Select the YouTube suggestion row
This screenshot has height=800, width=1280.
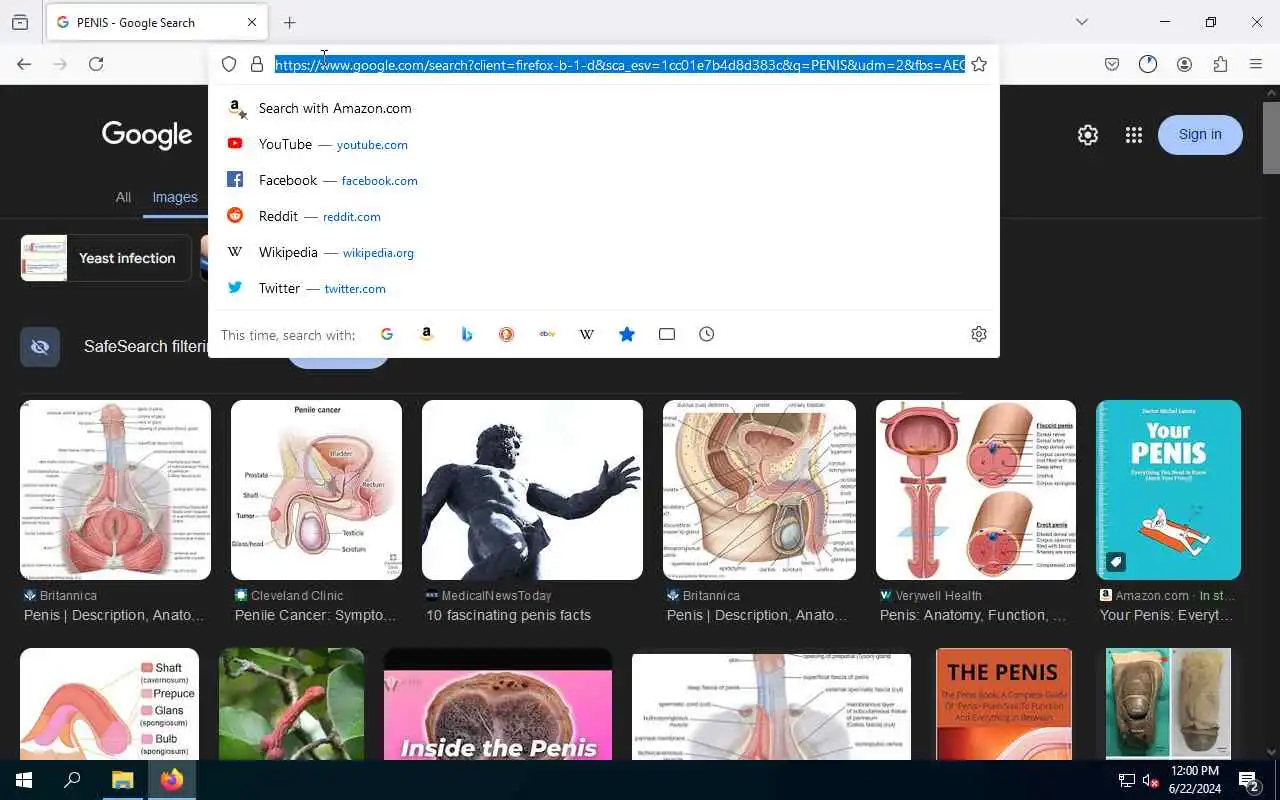tap(604, 144)
